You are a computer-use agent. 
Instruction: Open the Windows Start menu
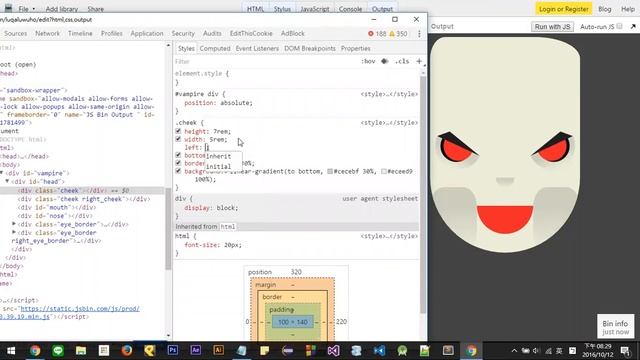click(11, 351)
